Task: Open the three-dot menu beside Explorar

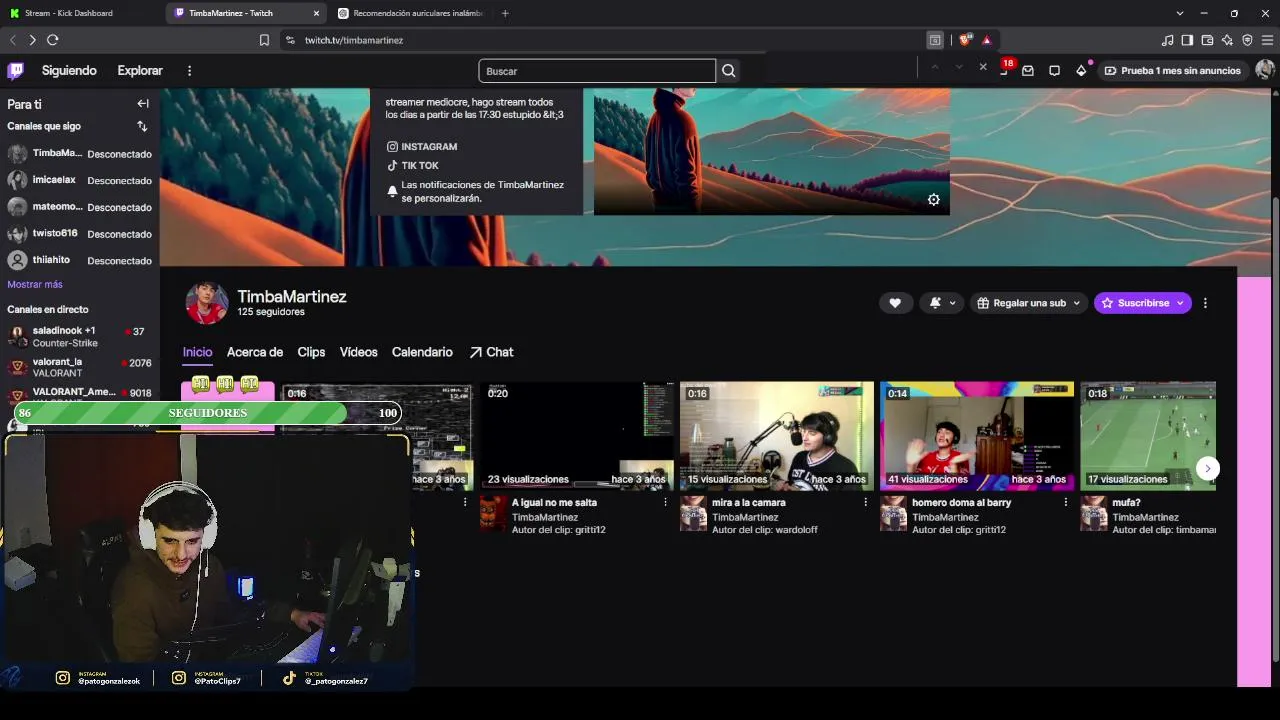Action: click(x=189, y=71)
